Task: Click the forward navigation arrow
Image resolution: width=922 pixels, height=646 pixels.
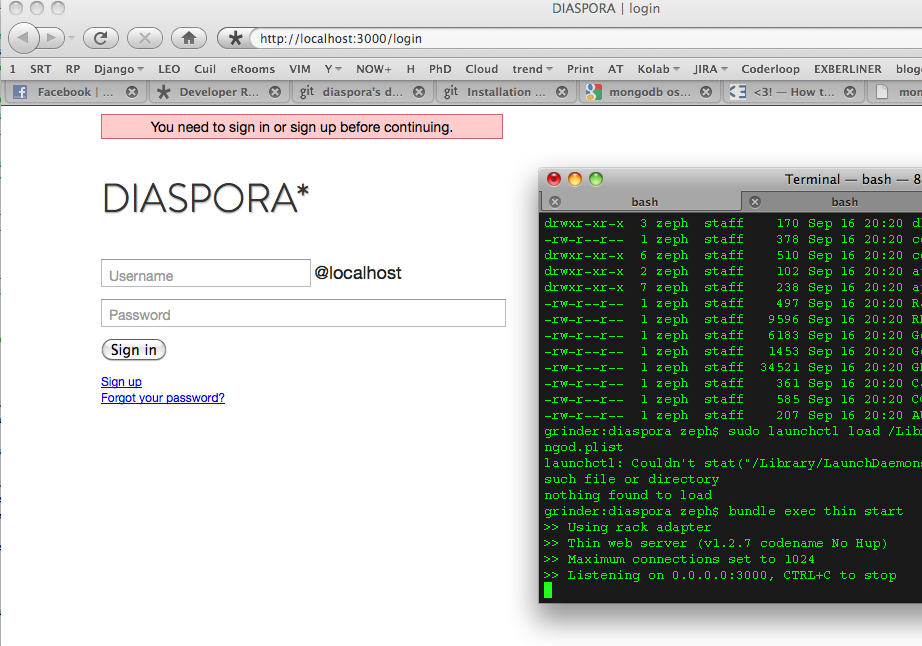Action: point(51,38)
